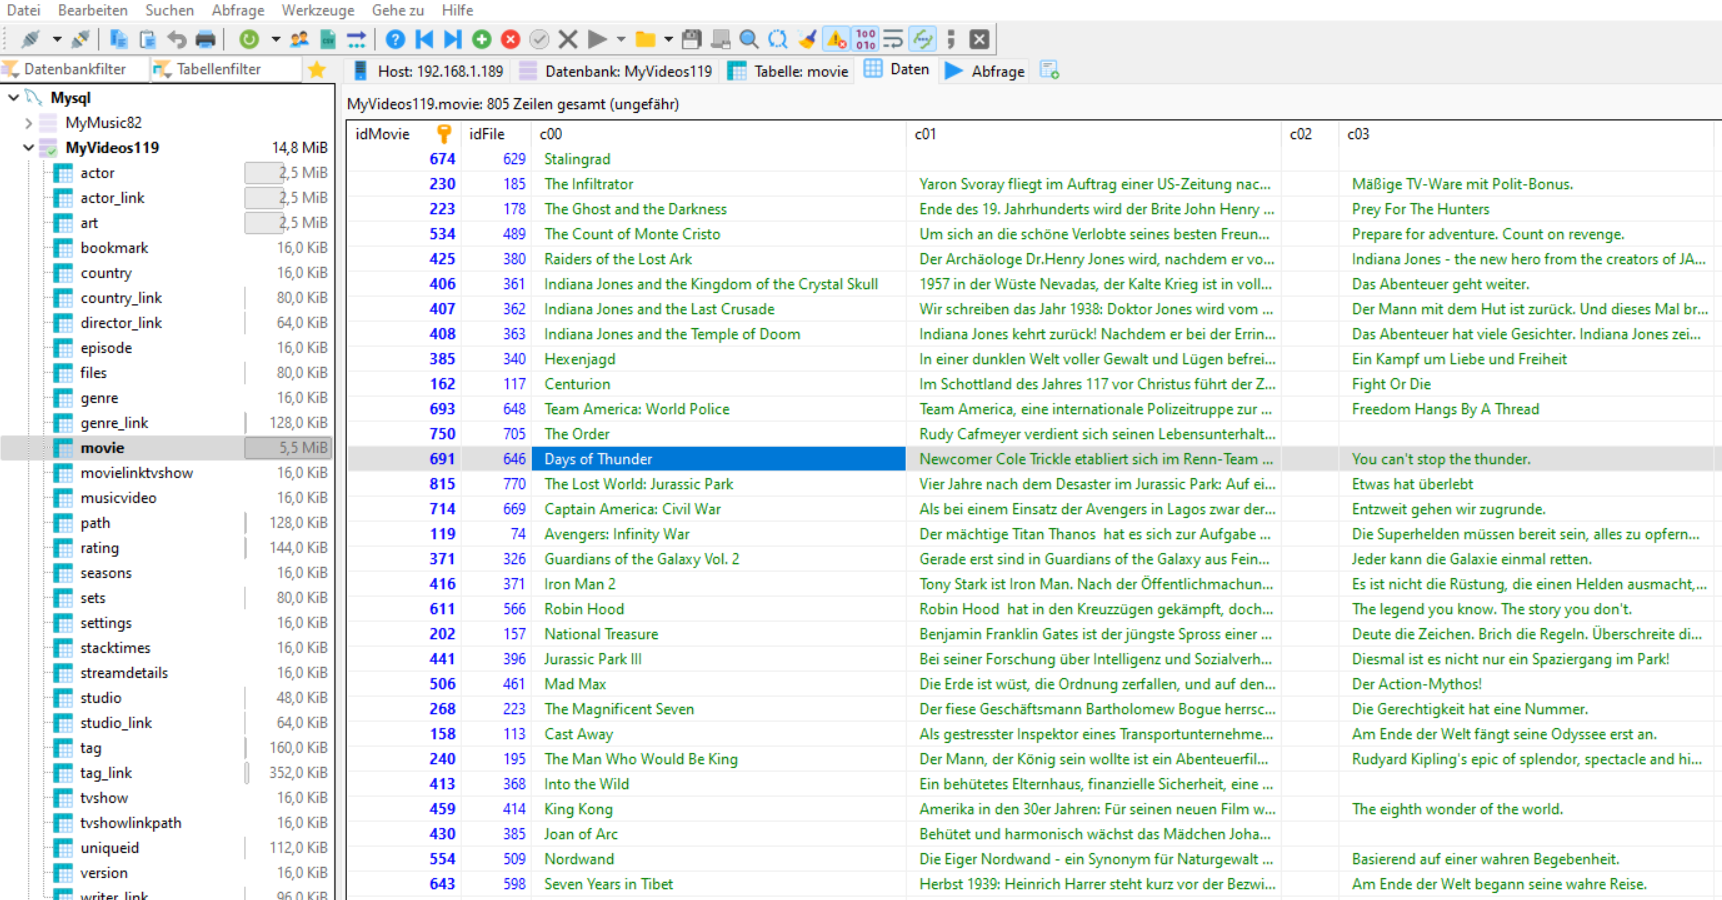Click the circular replace text icon
The width and height of the screenshot is (1722, 900).
tap(778, 39)
